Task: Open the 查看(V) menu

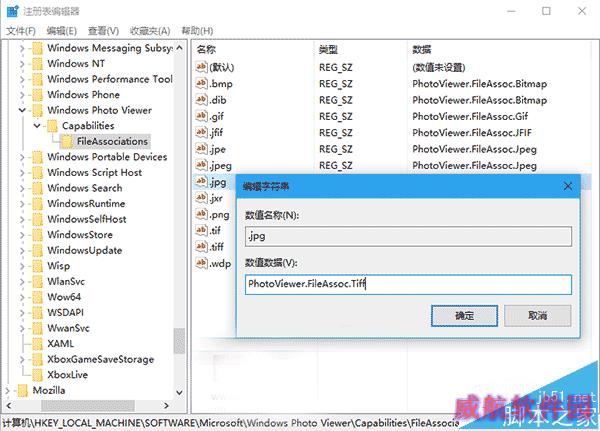Action: point(103,31)
